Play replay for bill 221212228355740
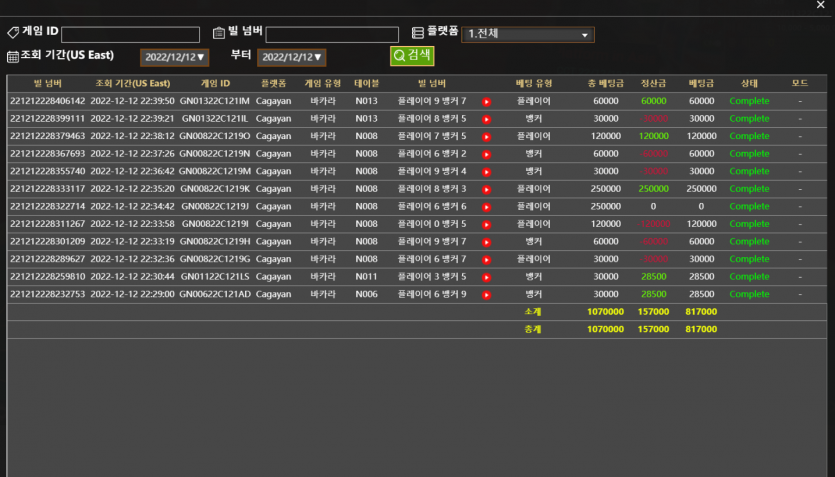835x477 pixels. [x=486, y=172]
